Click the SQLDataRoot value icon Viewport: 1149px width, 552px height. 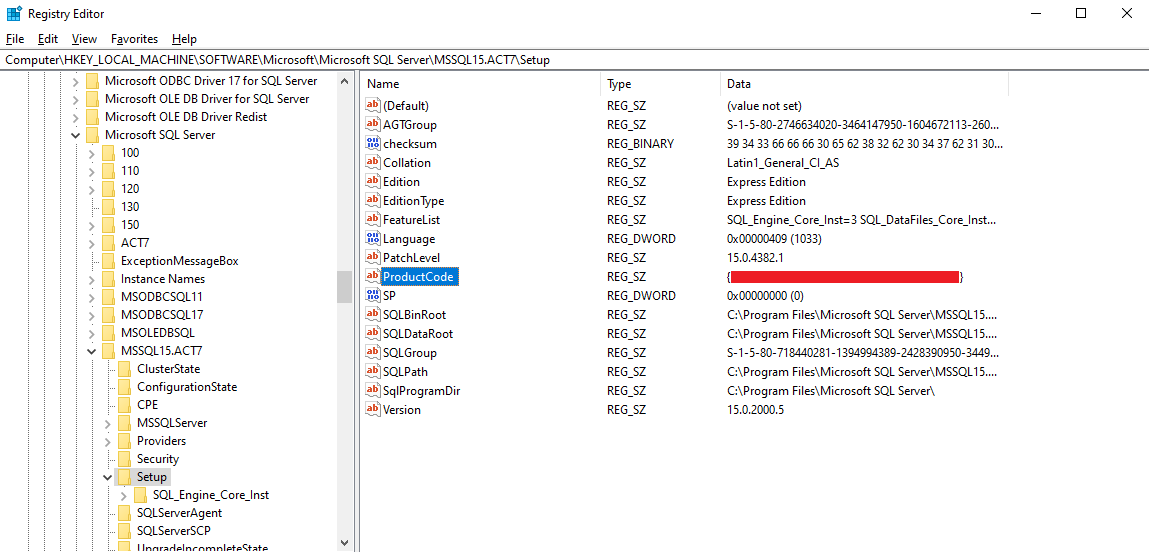pos(373,334)
